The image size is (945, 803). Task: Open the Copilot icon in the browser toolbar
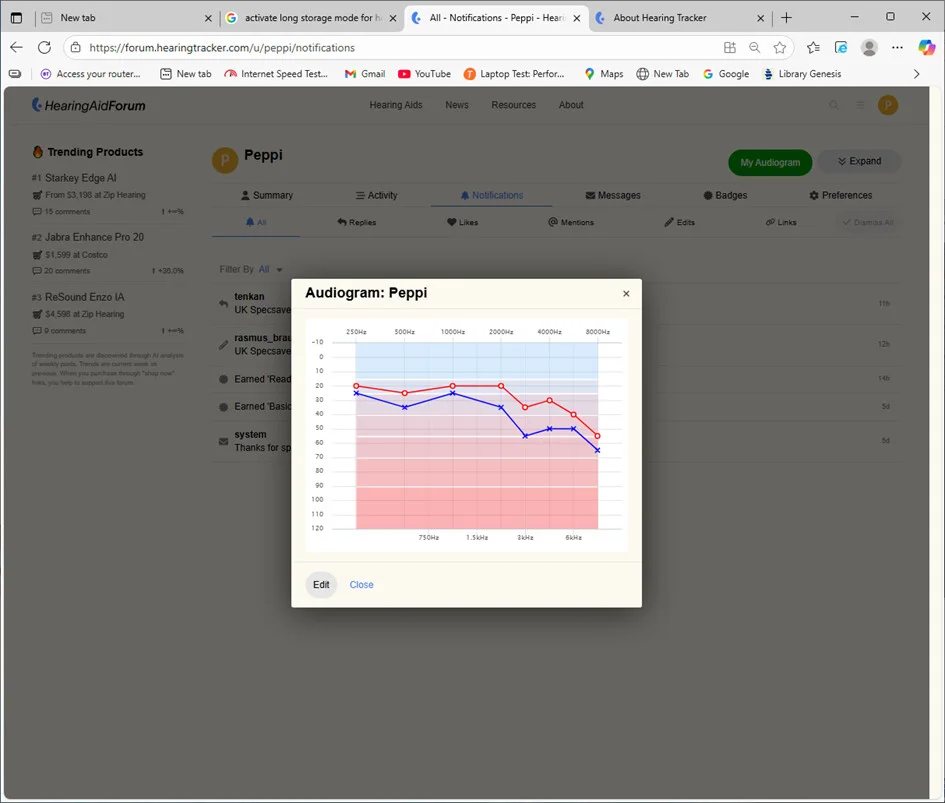926,48
